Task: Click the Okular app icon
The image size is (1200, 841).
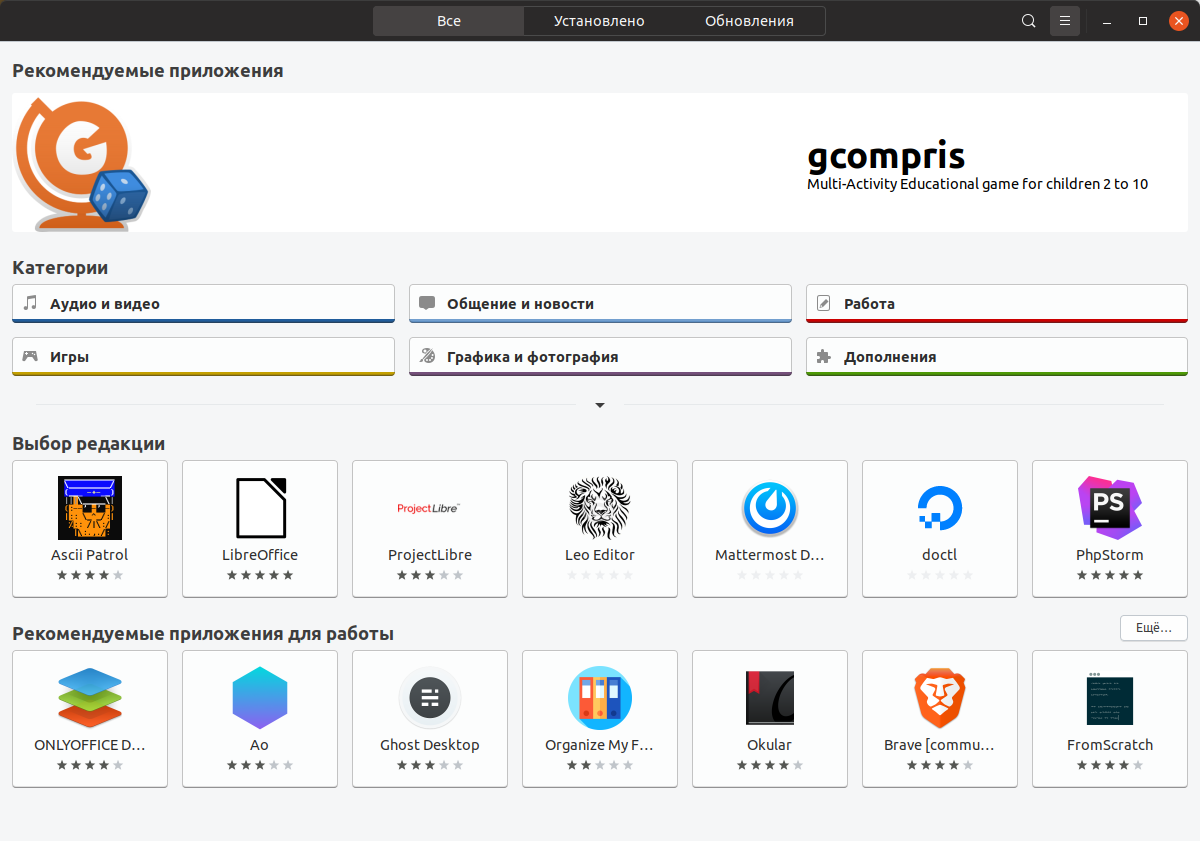Action: pos(770,698)
